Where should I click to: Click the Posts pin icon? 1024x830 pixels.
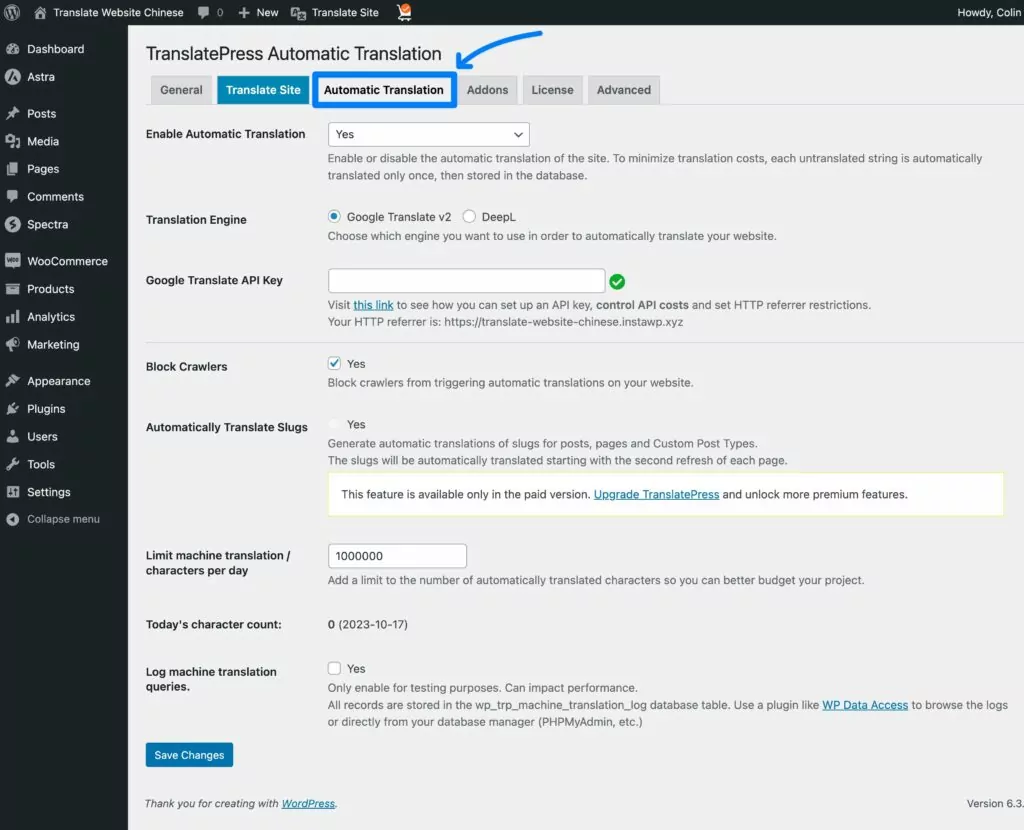12,114
